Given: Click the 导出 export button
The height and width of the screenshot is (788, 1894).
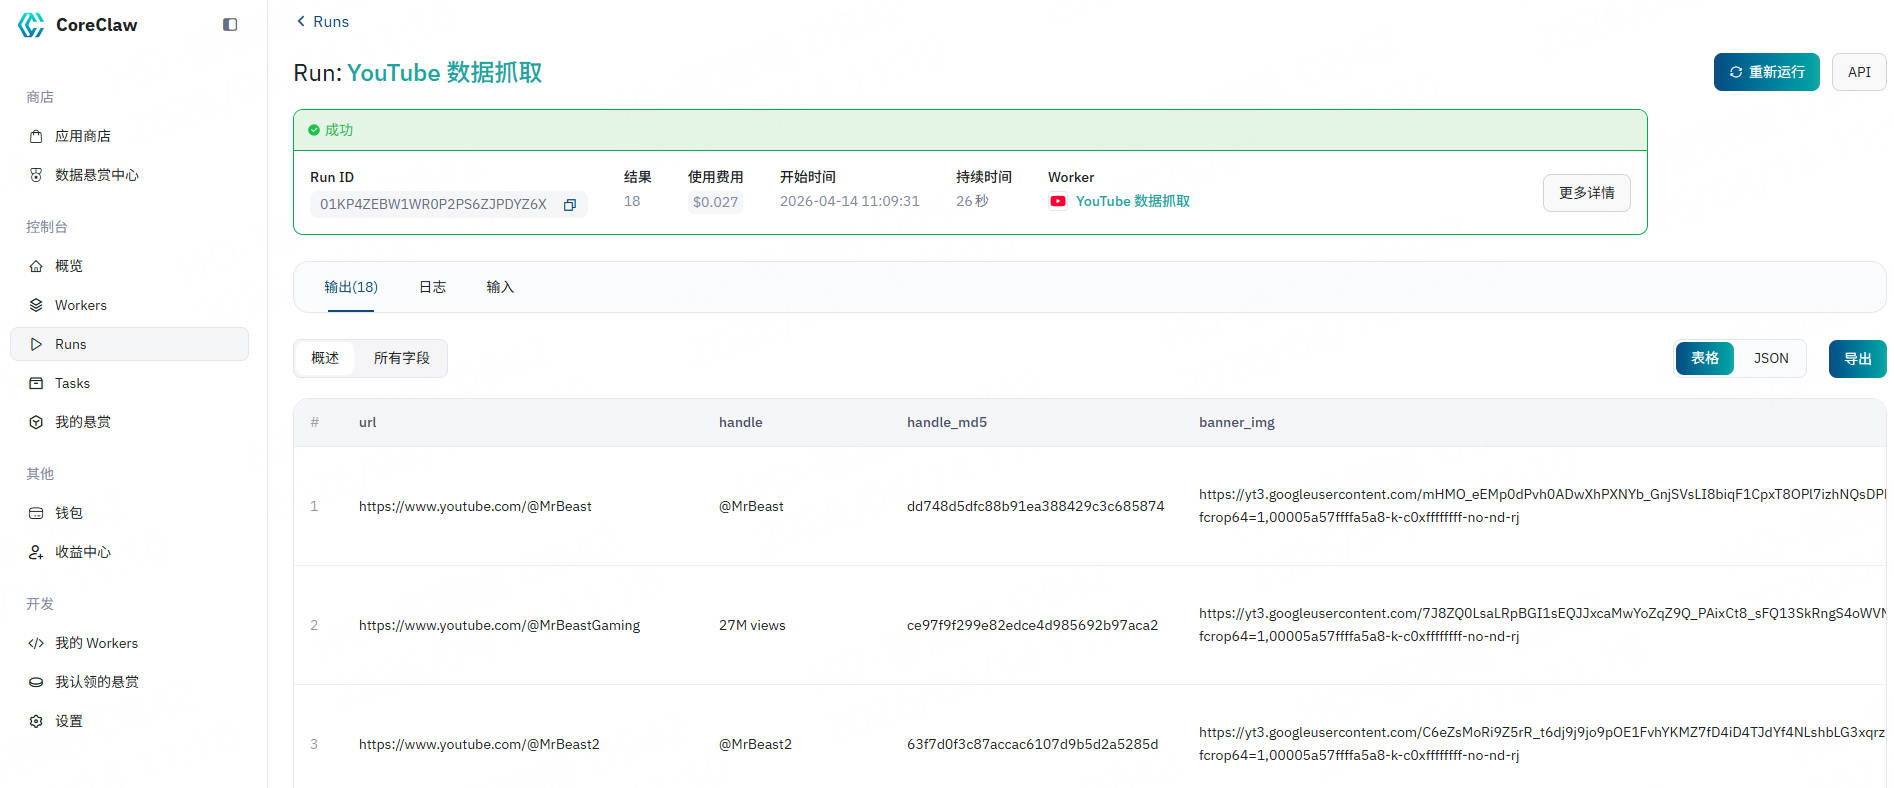Looking at the screenshot, I should tap(1857, 359).
